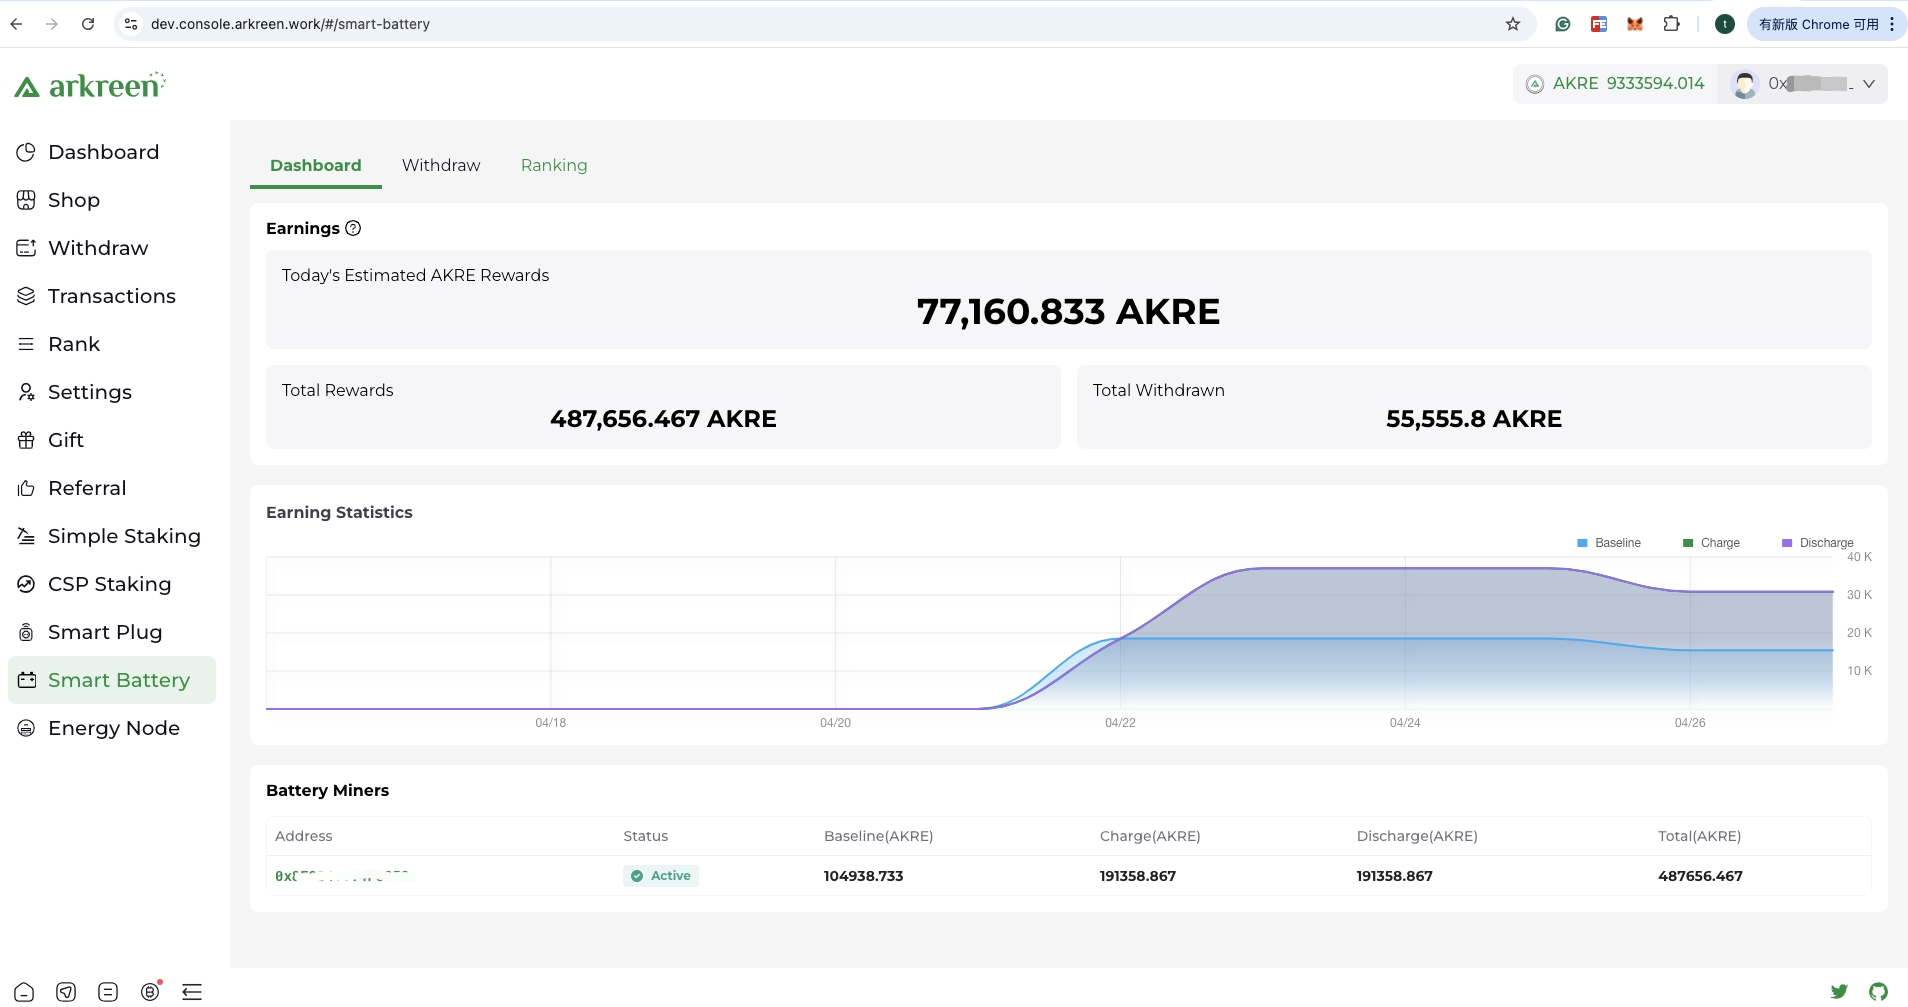Toggle the Baseline series in chart legend

[x=1609, y=543]
